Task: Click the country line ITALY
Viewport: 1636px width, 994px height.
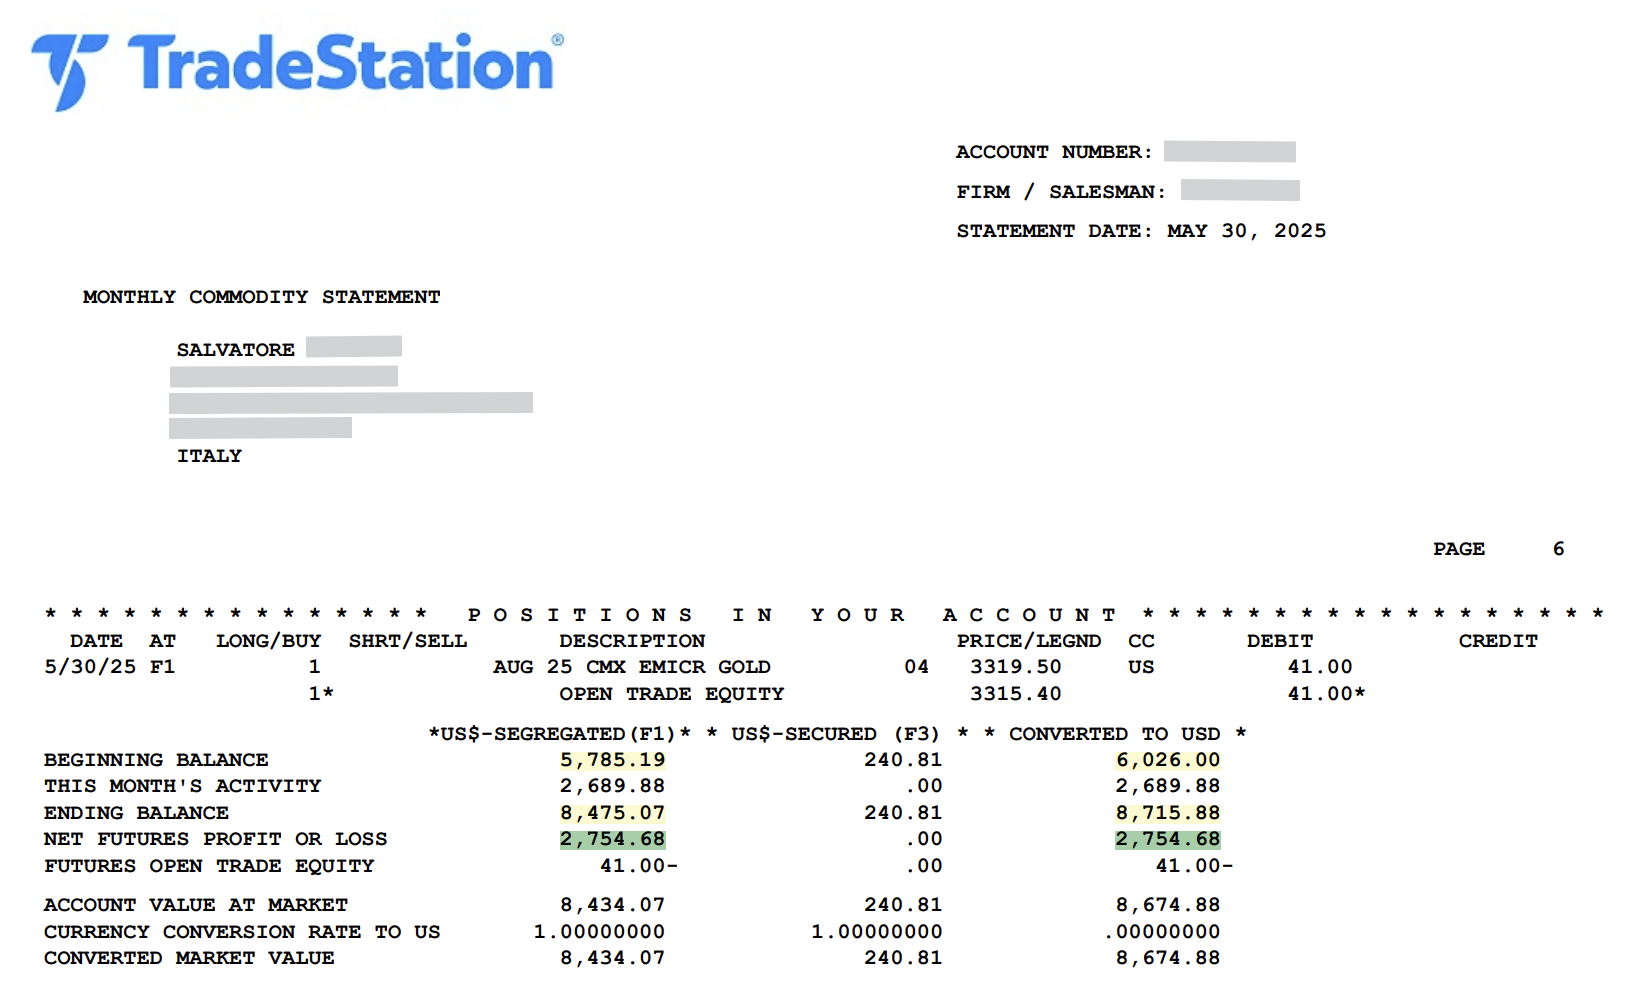Action: point(209,456)
